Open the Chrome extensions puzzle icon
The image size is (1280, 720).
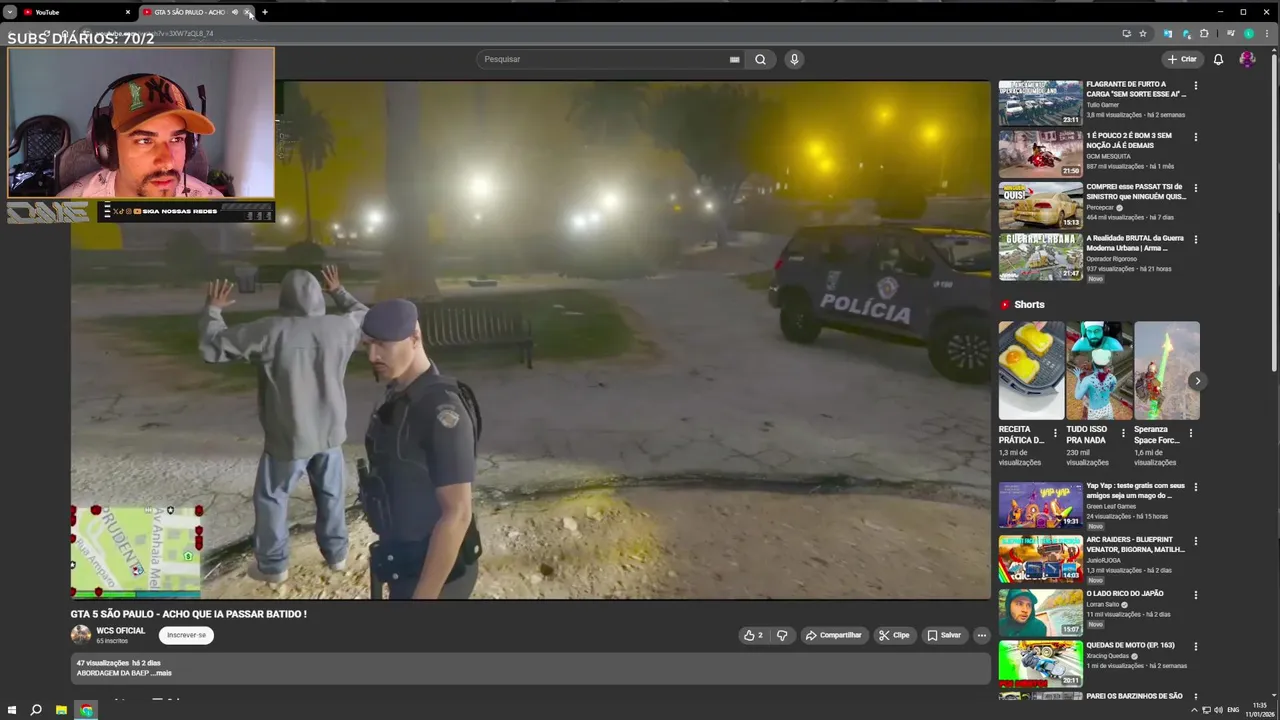1204,33
